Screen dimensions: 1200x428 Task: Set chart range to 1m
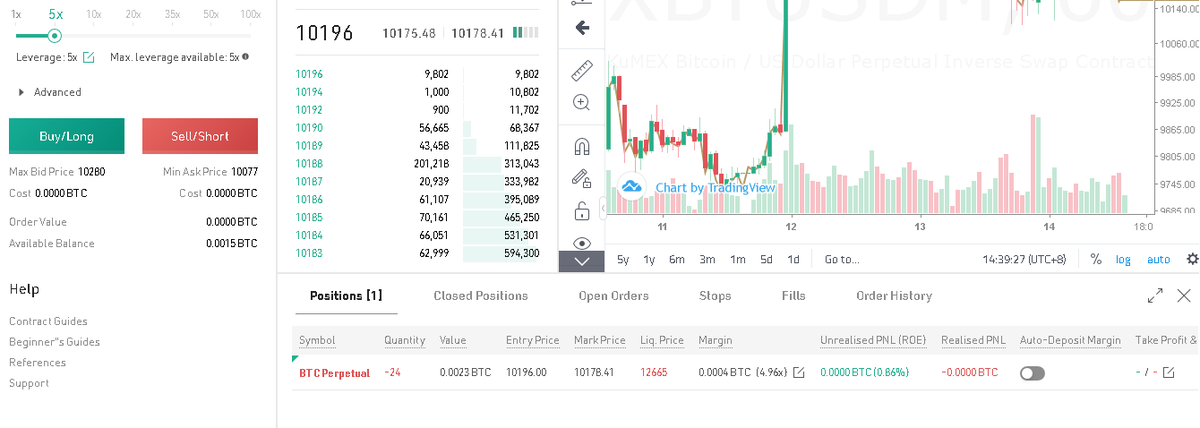tap(738, 259)
